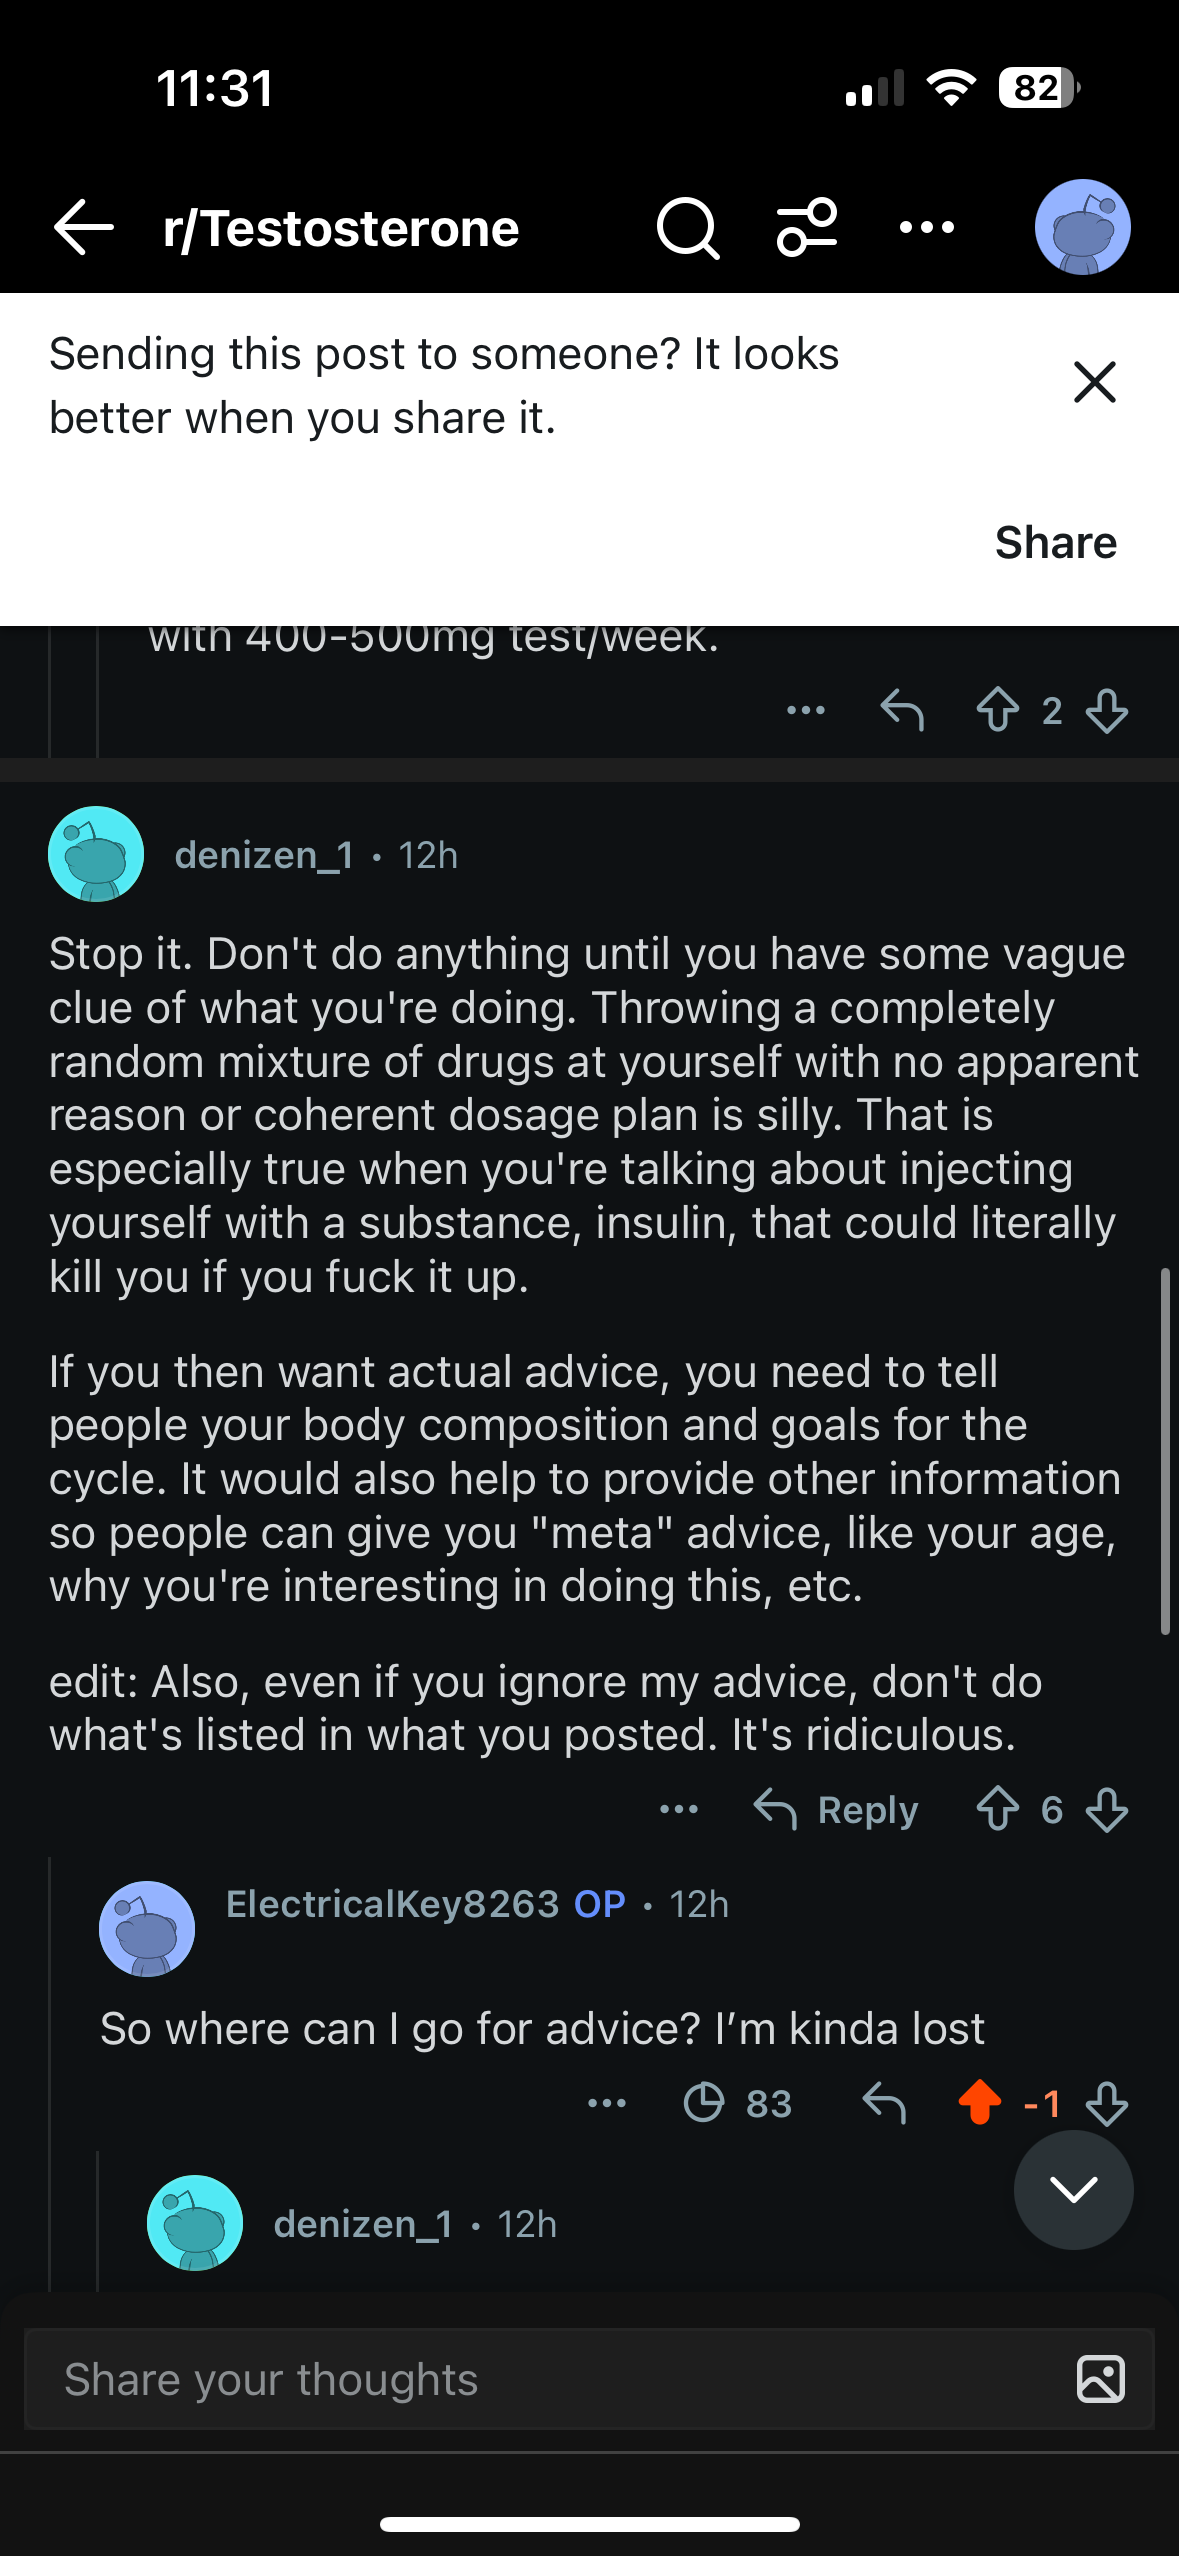The width and height of the screenshot is (1179, 2556).
Task: Downvote denizen_1's 6-point comment
Action: pos(1107,1810)
